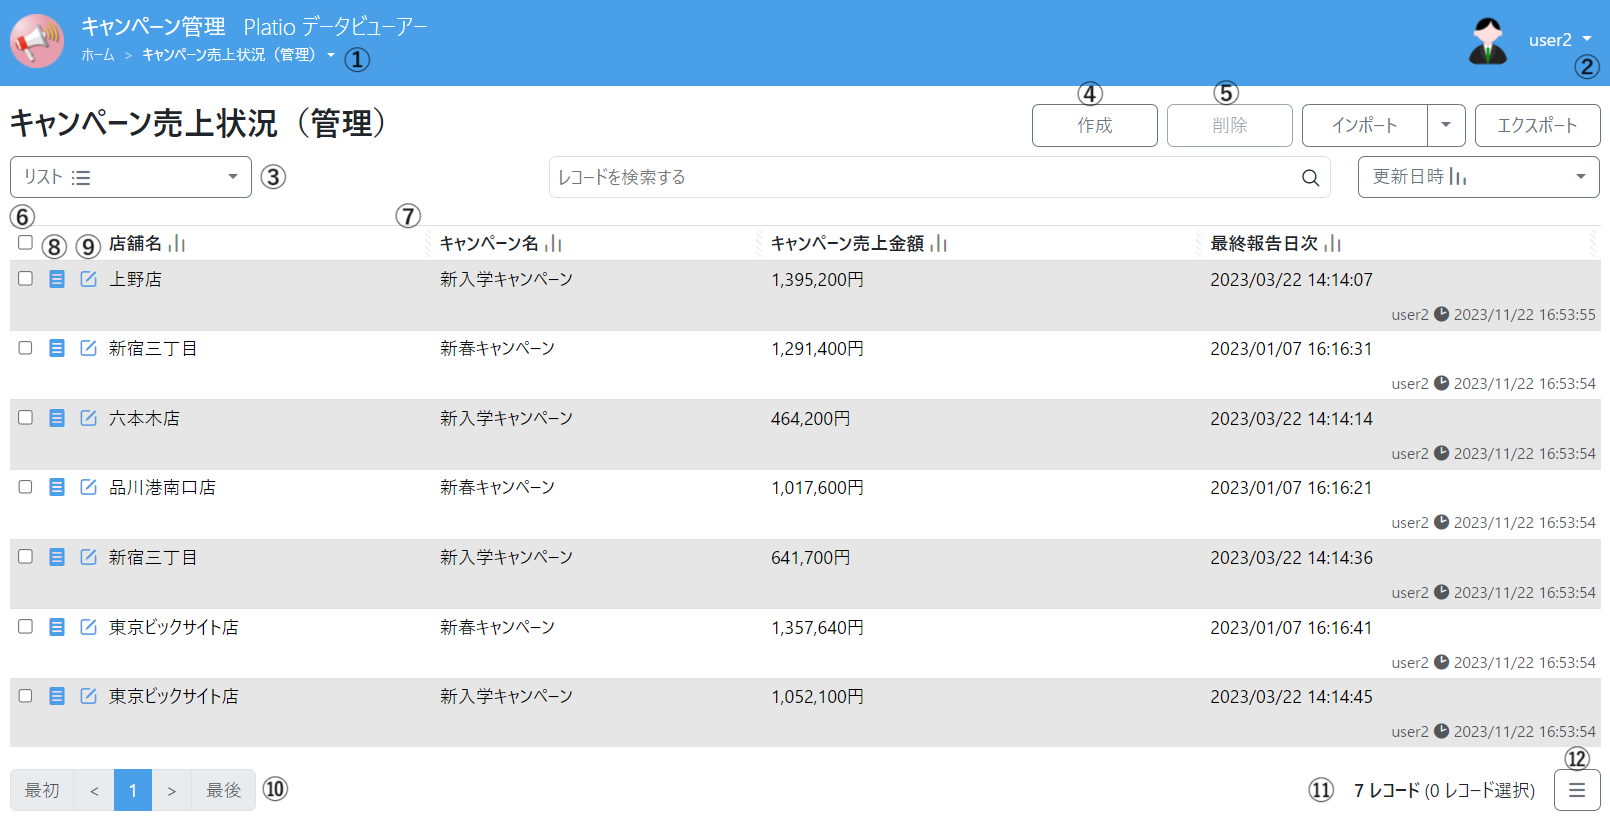
Task: Click キャンペーン売上状況（管理） breadcrumb item
Action: (x=231, y=55)
